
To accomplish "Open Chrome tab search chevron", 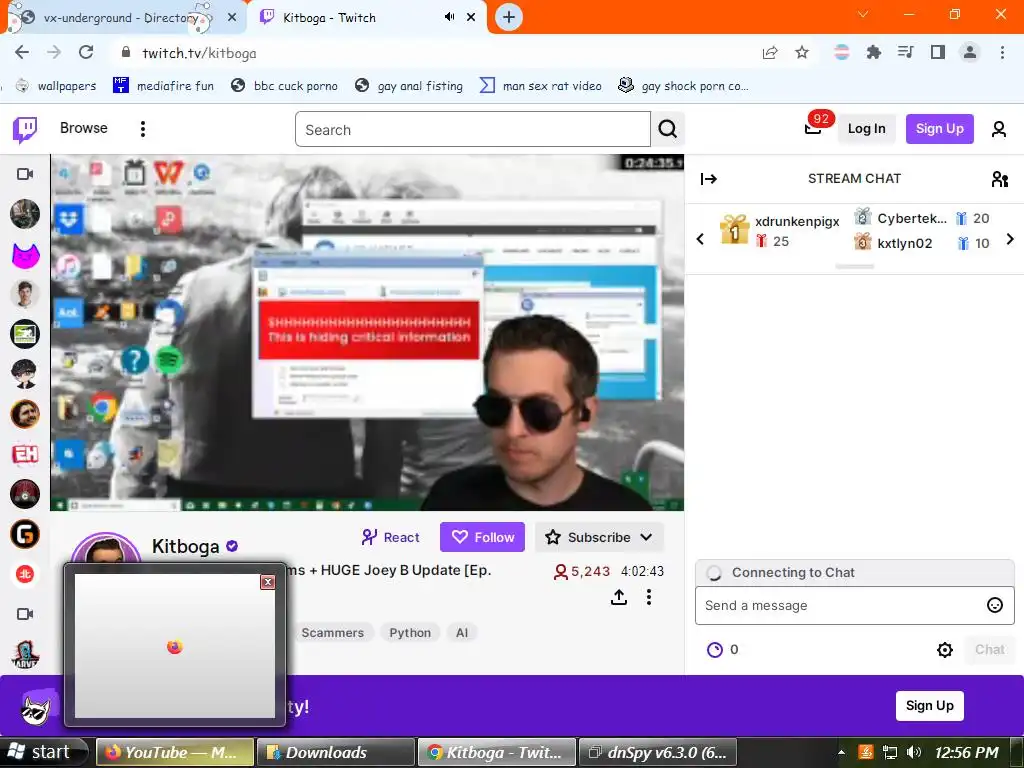I will (863, 14).
